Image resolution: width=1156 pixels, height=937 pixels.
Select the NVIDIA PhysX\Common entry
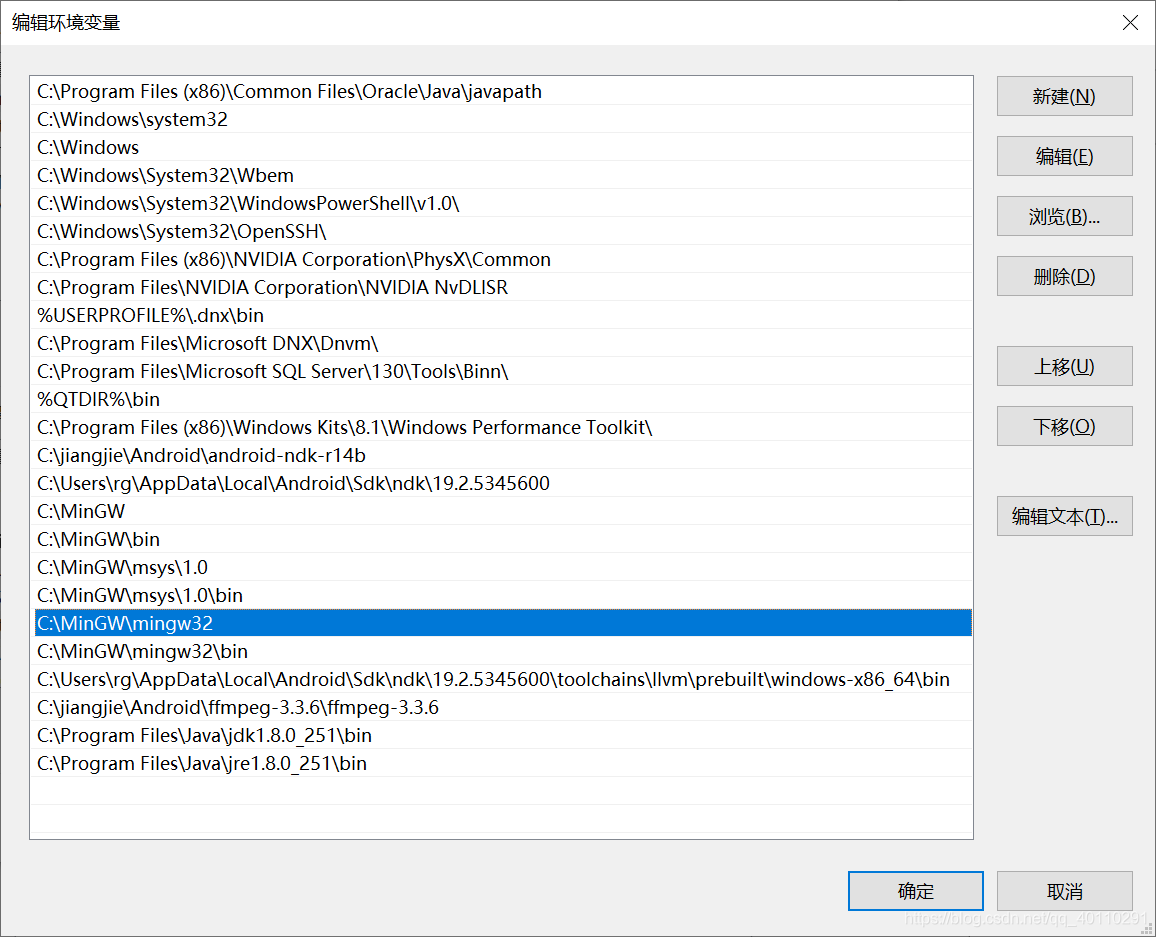[503, 259]
